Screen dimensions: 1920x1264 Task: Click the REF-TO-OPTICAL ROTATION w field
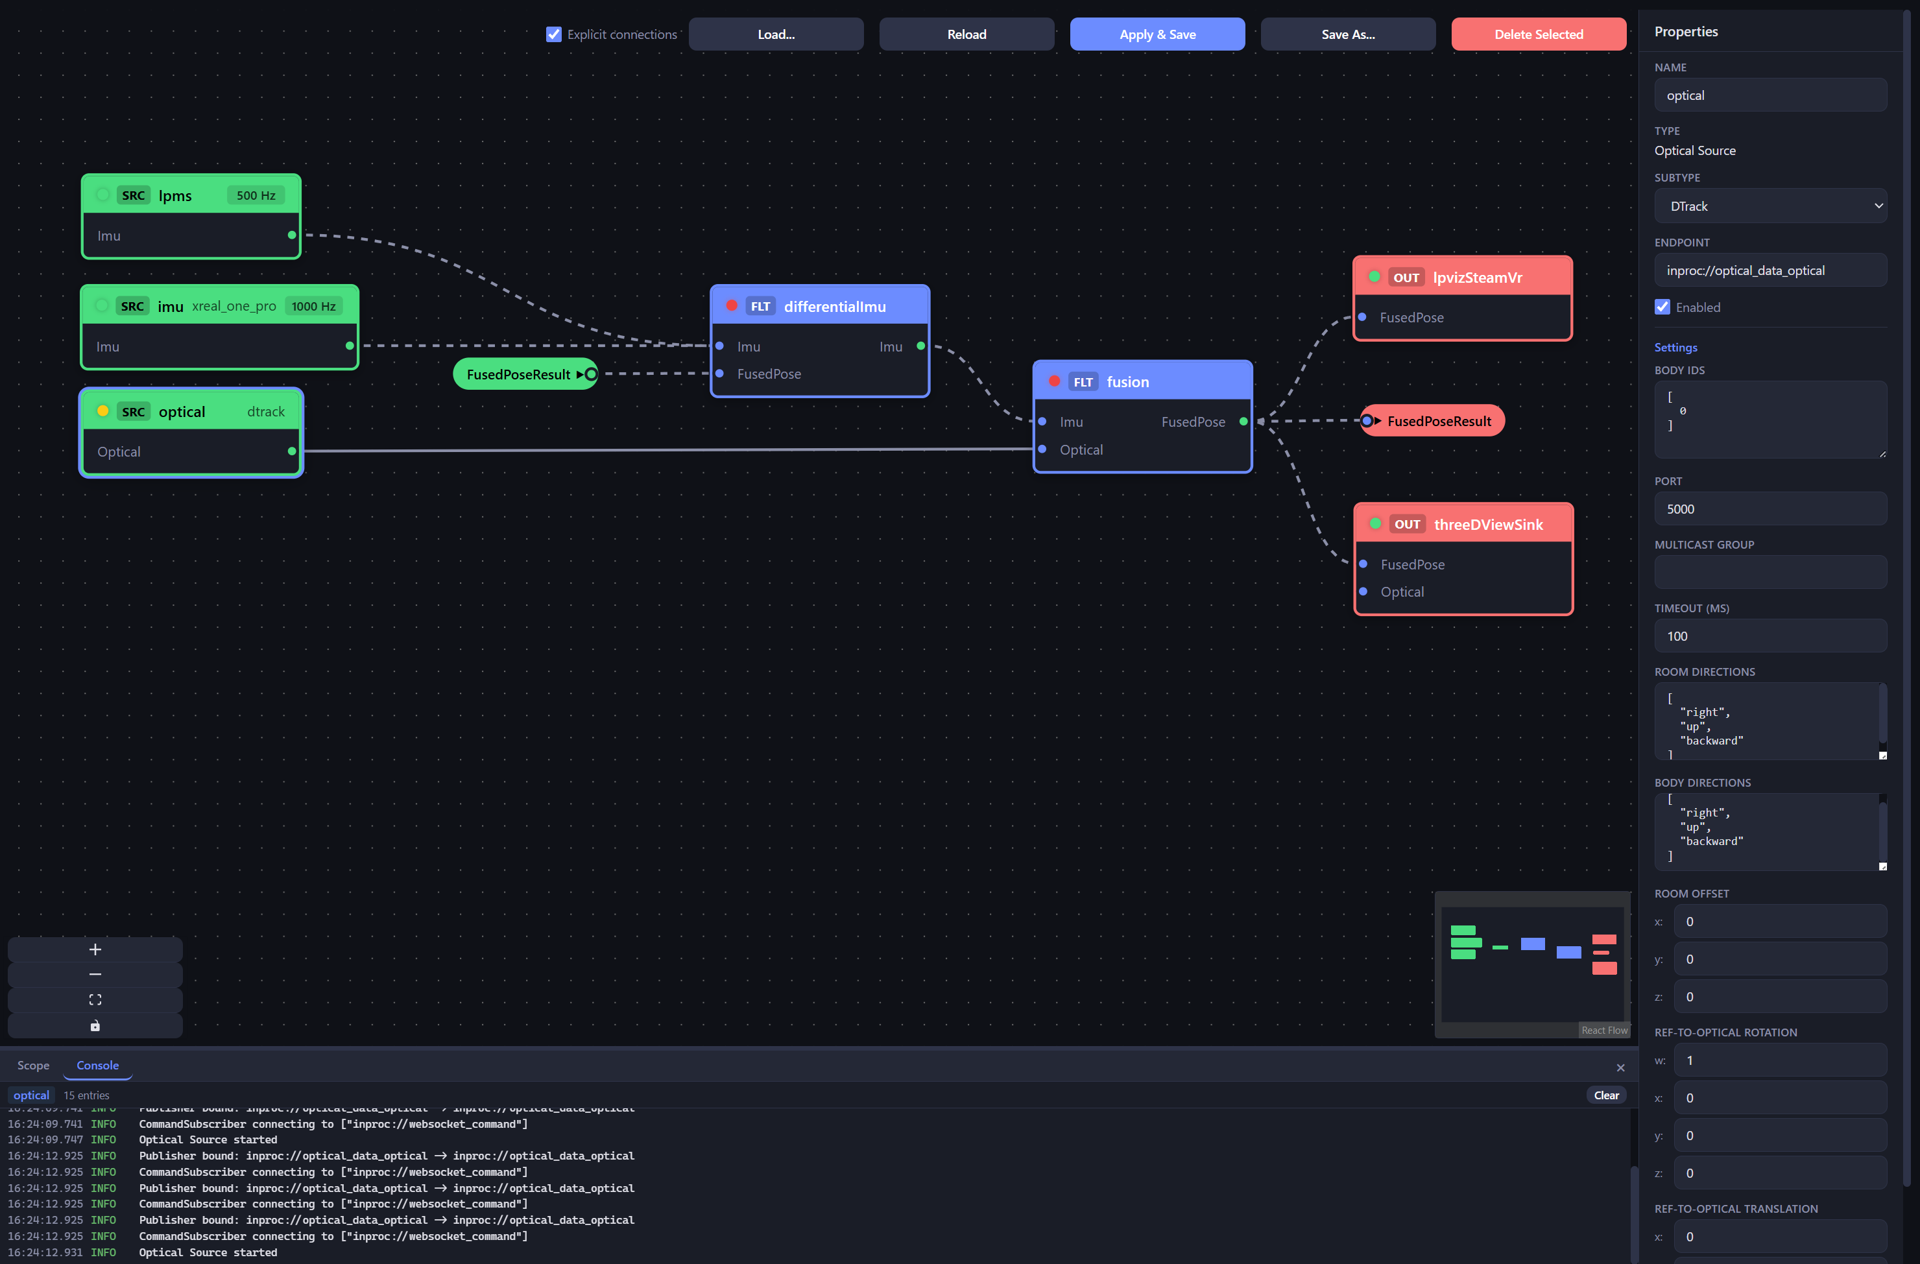1780,1060
